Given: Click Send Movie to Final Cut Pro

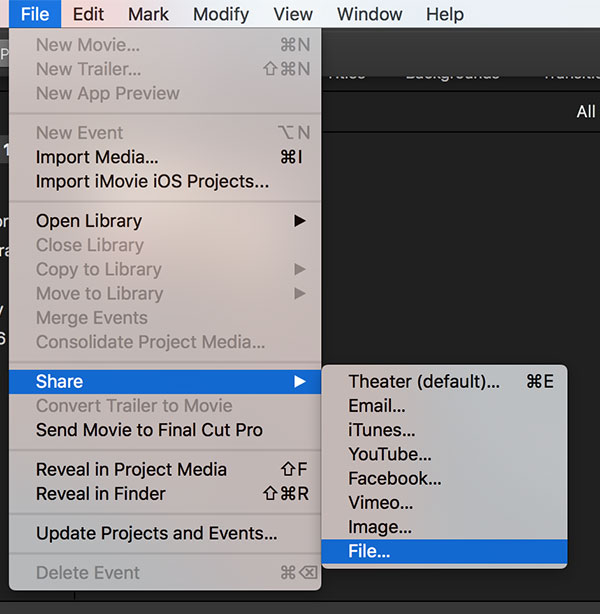Looking at the screenshot, I should [149, 430].
